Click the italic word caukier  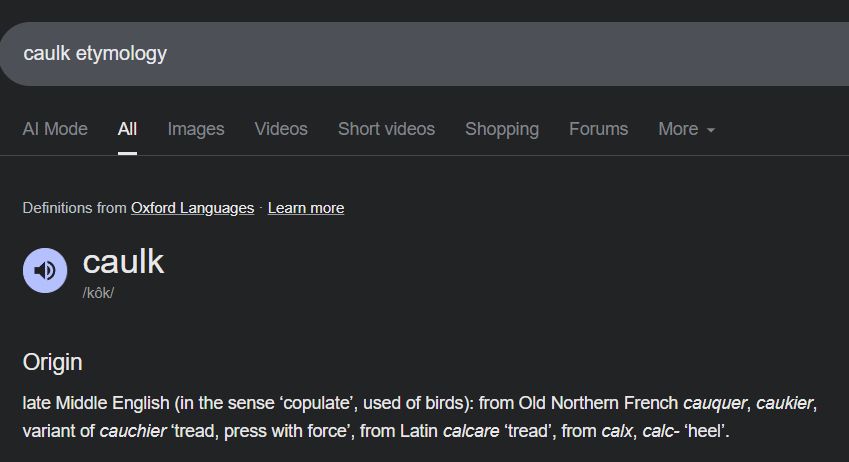(x=785, y=404)
